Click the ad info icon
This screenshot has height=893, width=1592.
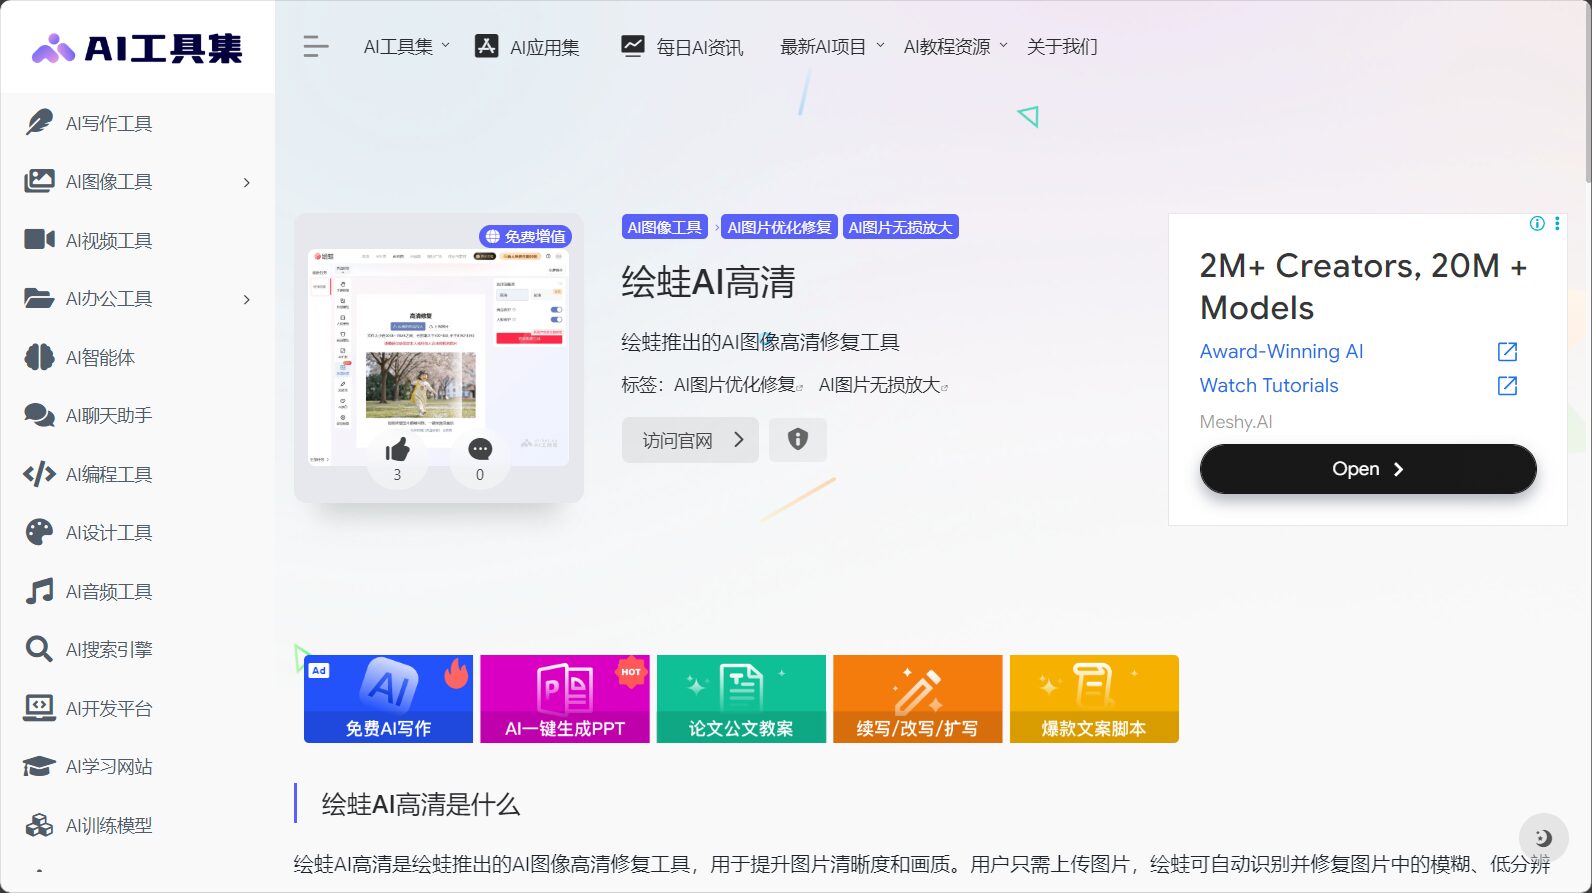(x=1537, y=223)
